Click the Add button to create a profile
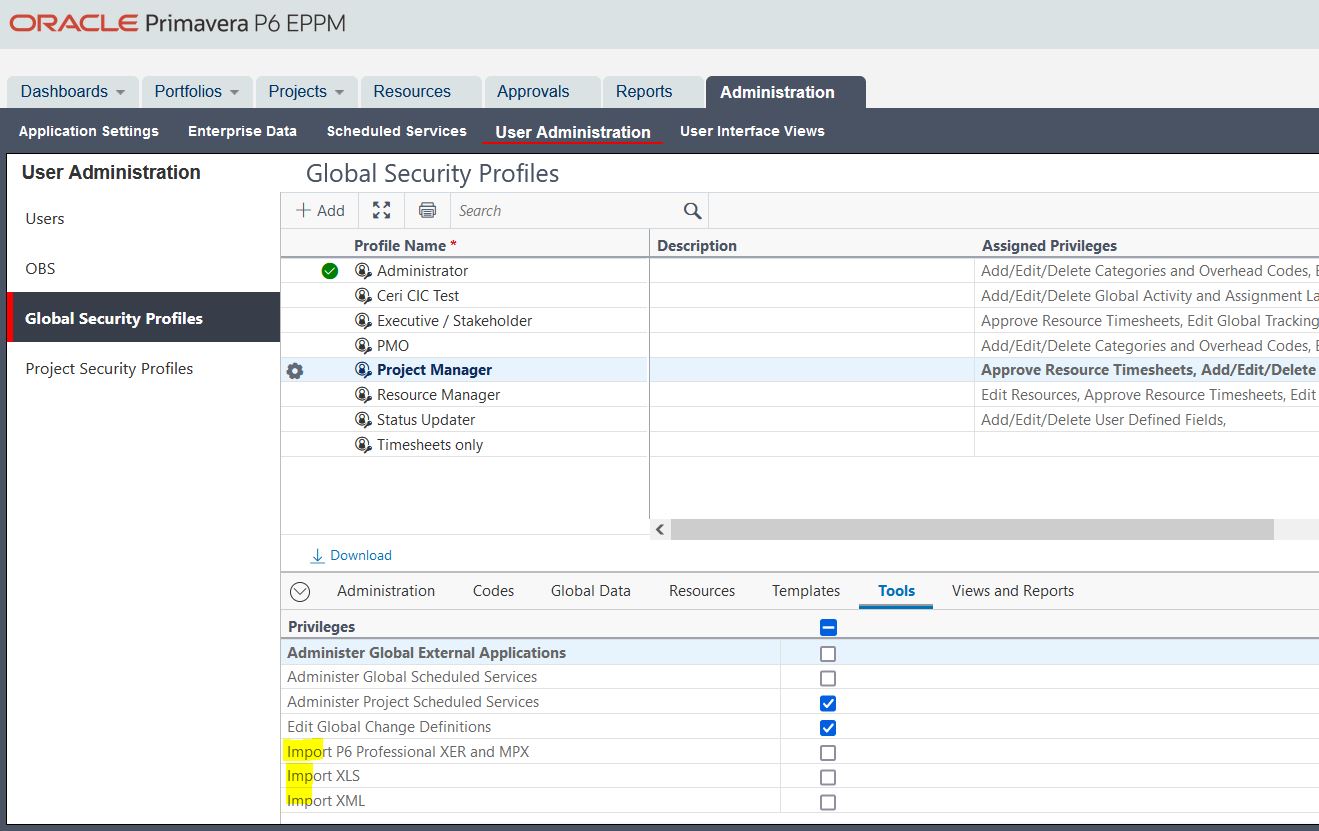 tap(320, 210)
